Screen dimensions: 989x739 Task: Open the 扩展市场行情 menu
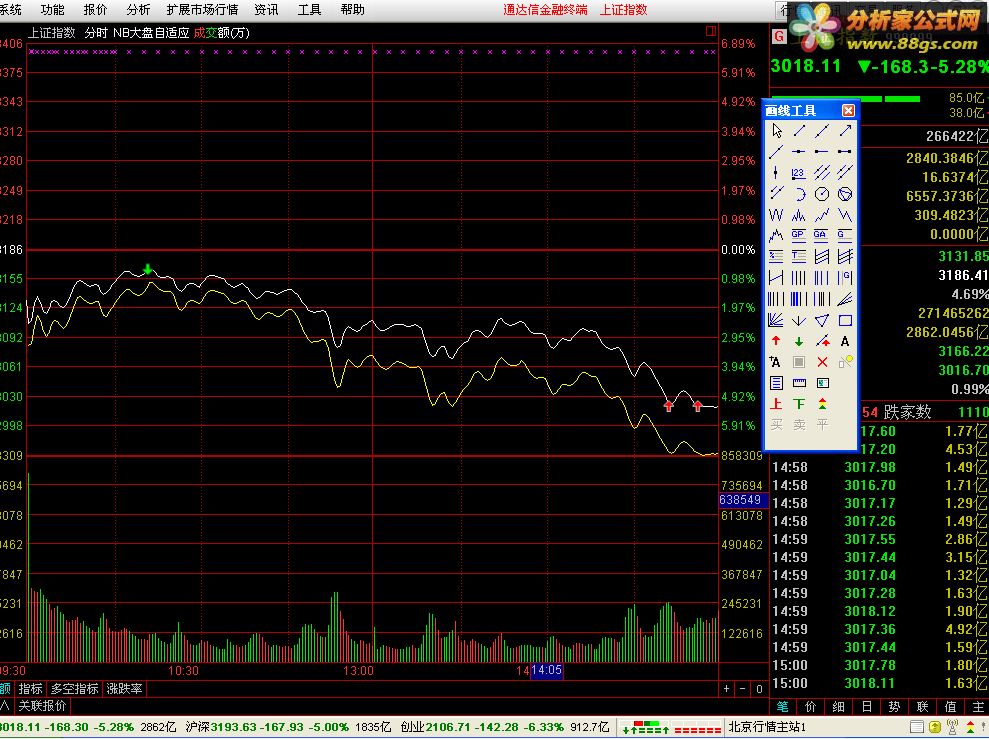pyautogui.click(x=202, y=9)
